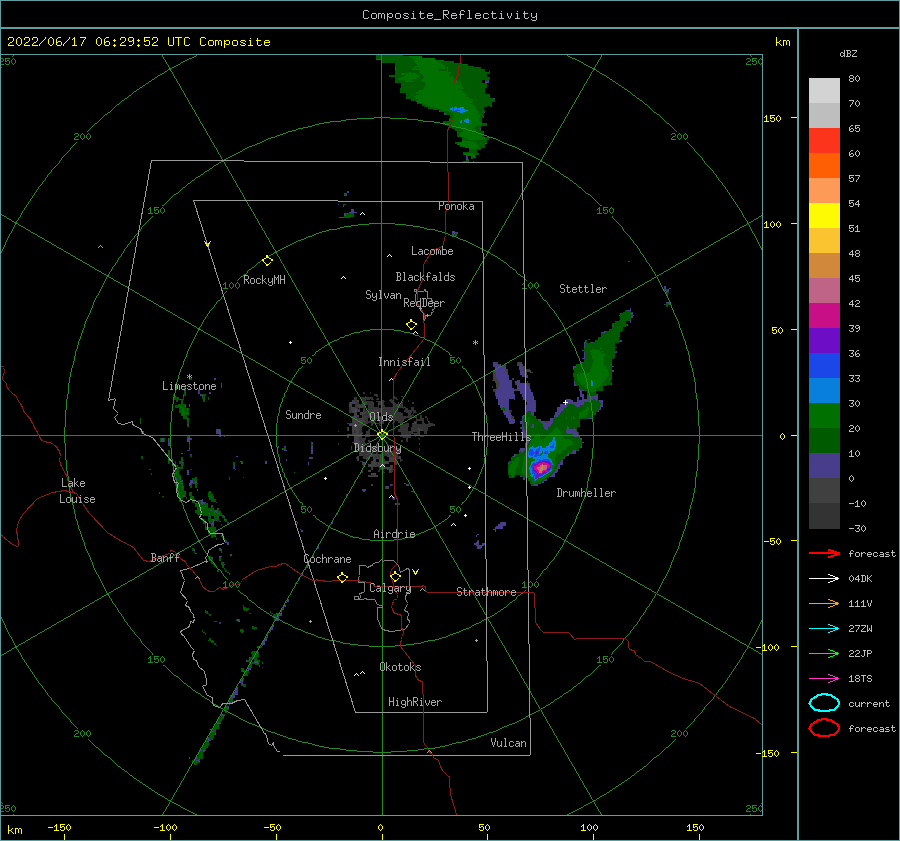Click the Strathmore label
900x841 pixels.
(486, 592)
